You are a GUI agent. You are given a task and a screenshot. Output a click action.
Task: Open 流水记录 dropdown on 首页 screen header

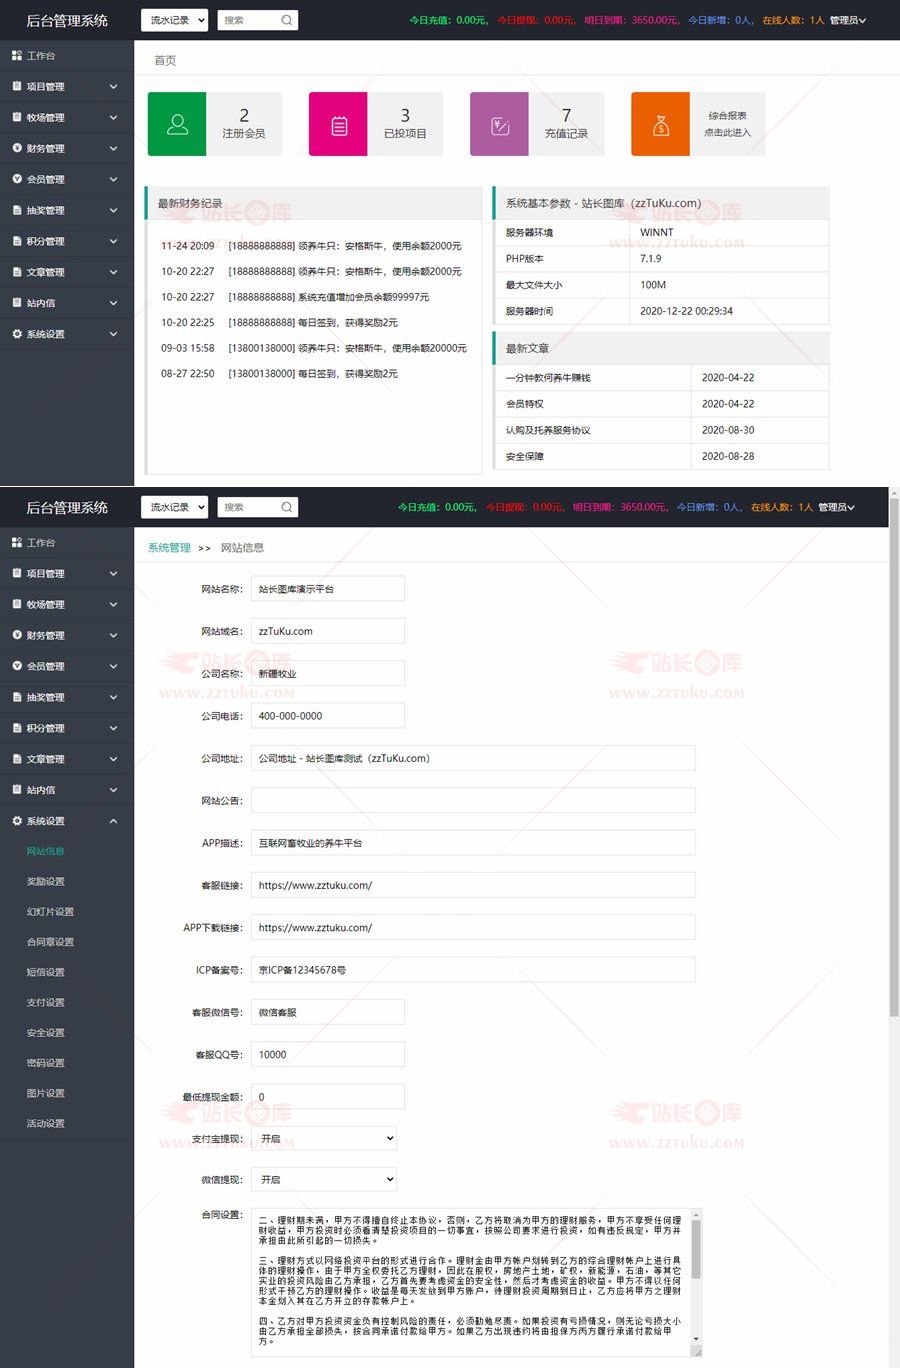pyautogui.click(x=174, y=20)
